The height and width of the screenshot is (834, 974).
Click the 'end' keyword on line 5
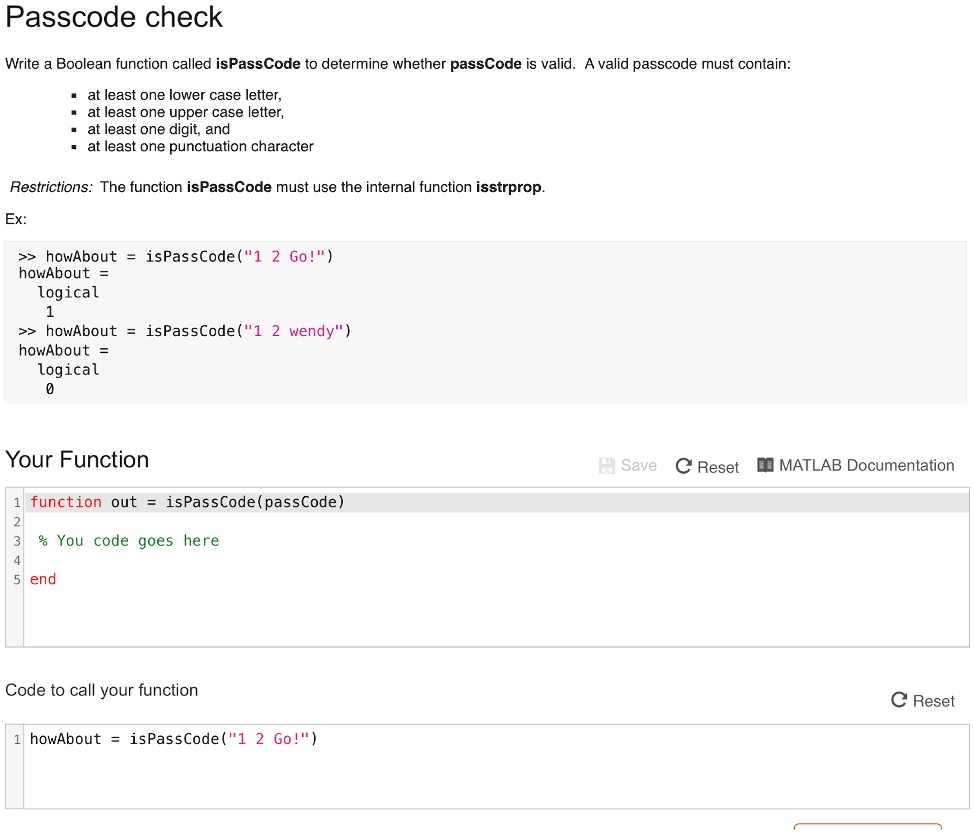click(42, 578)
